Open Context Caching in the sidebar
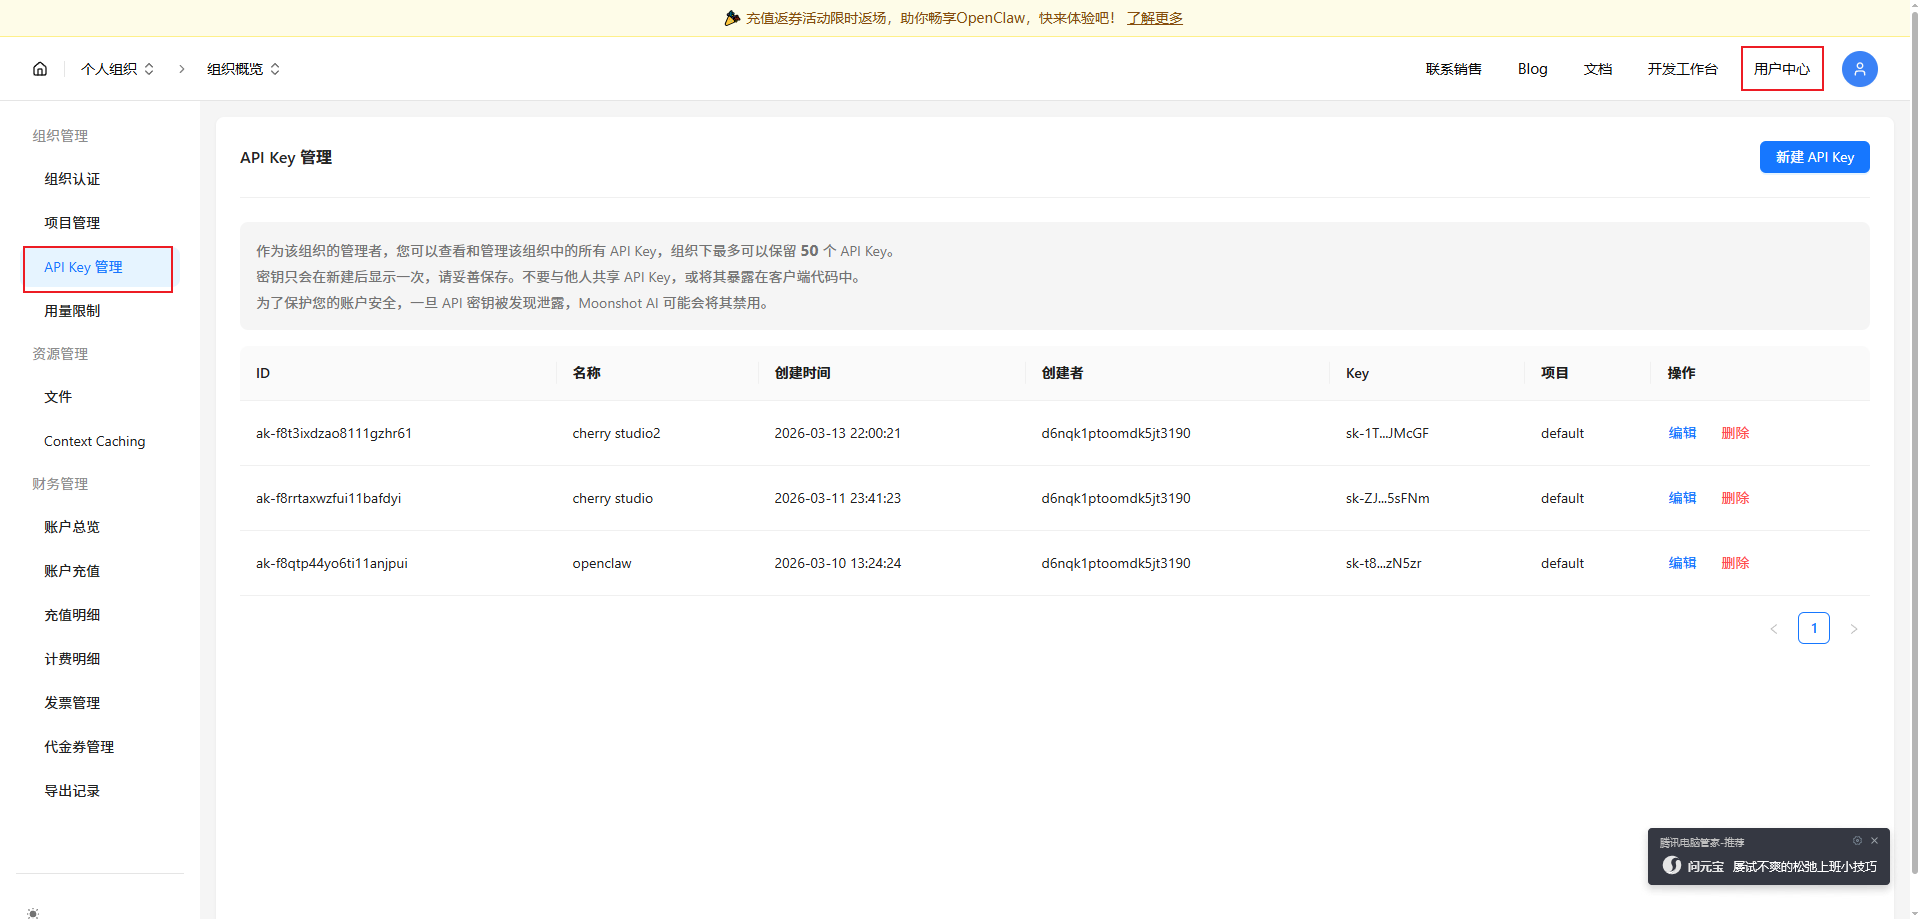 tap(94, 441)
